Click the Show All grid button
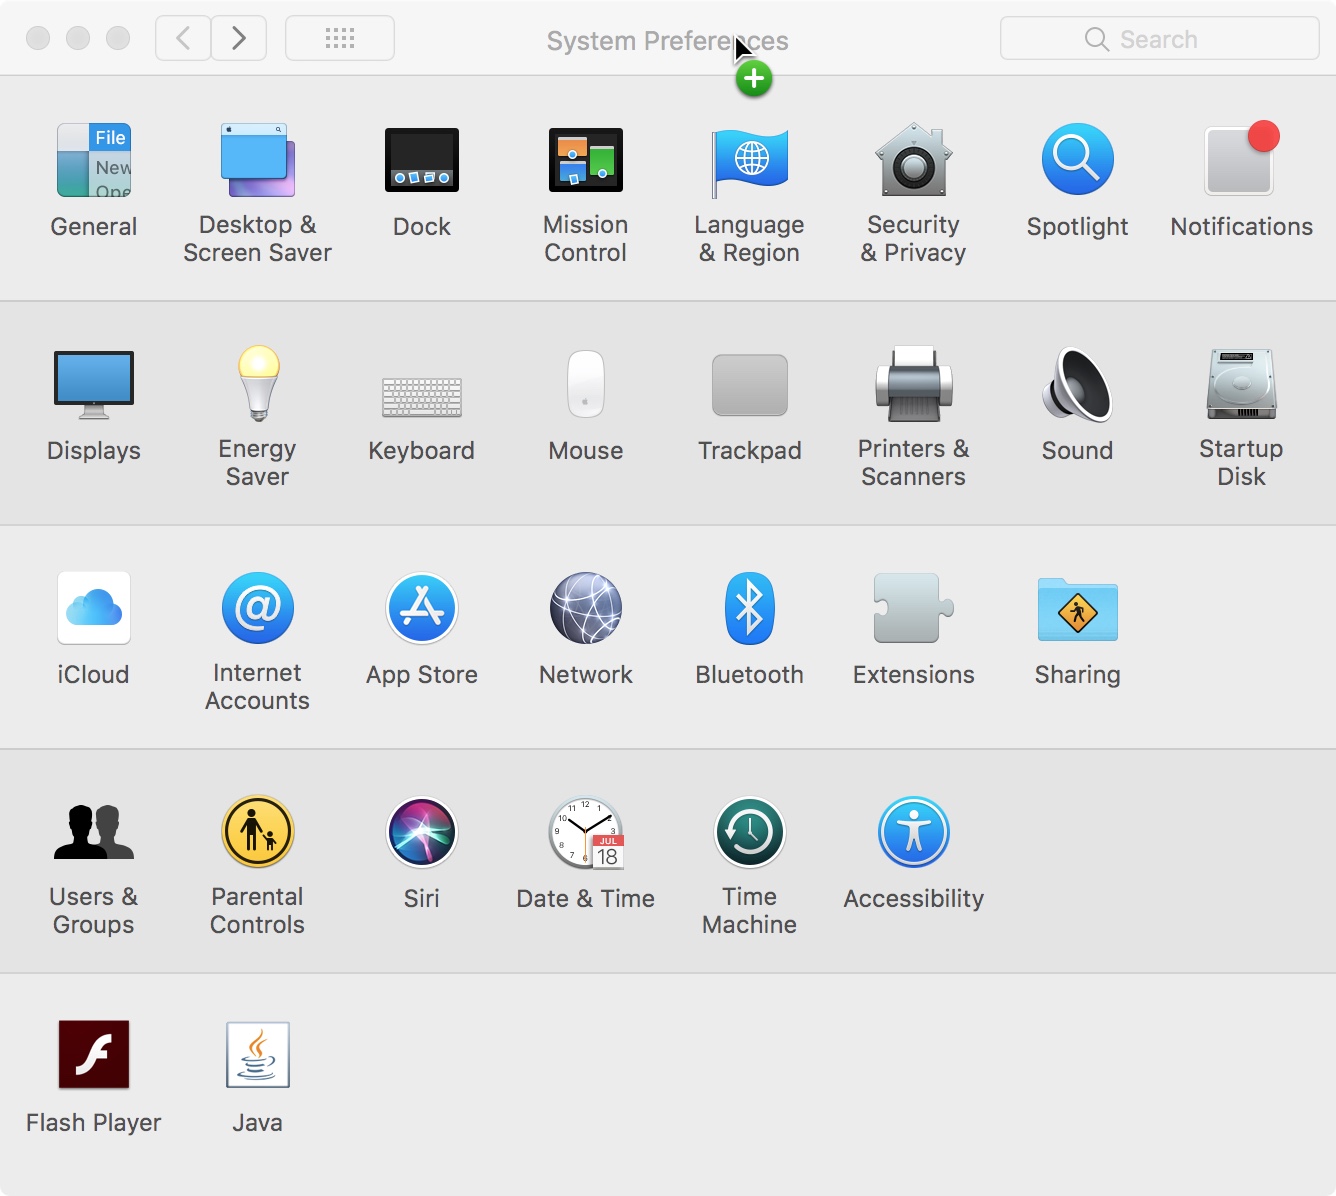This screenshot has width=1336, height=1196. (340, 39)
